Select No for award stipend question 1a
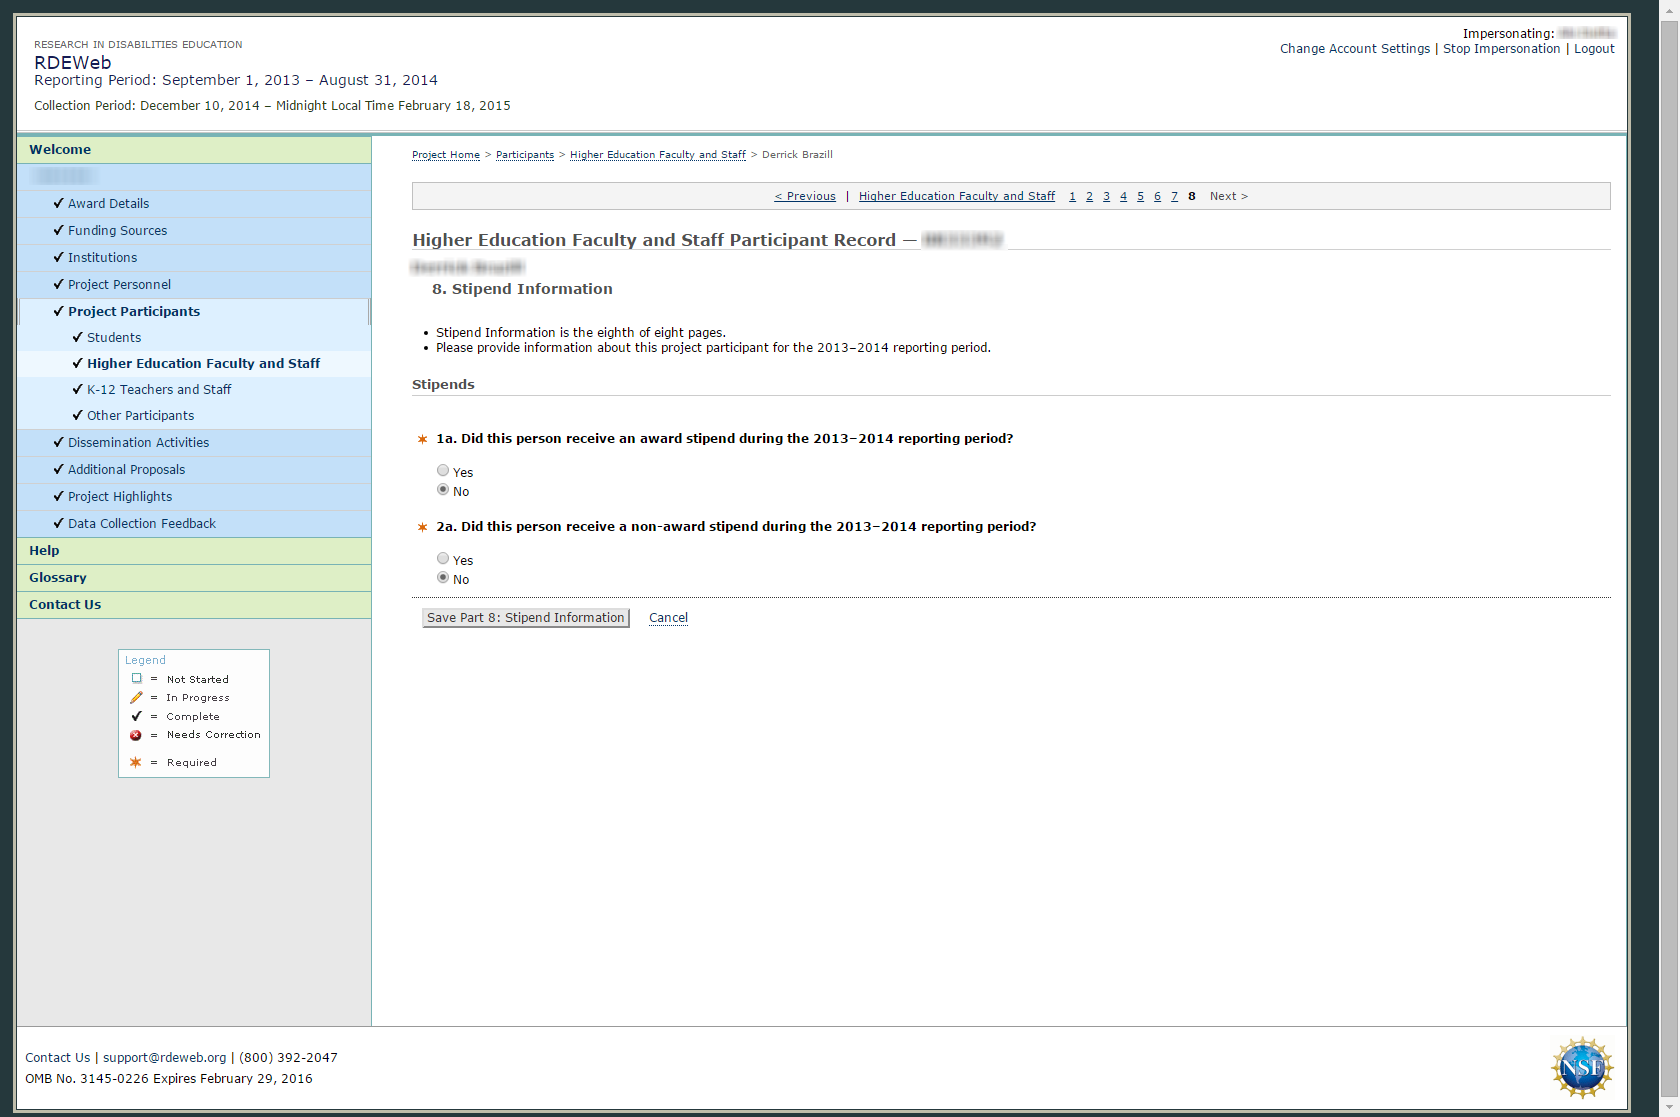This screenshot has width=1680, height=1117. coord(443,490)
